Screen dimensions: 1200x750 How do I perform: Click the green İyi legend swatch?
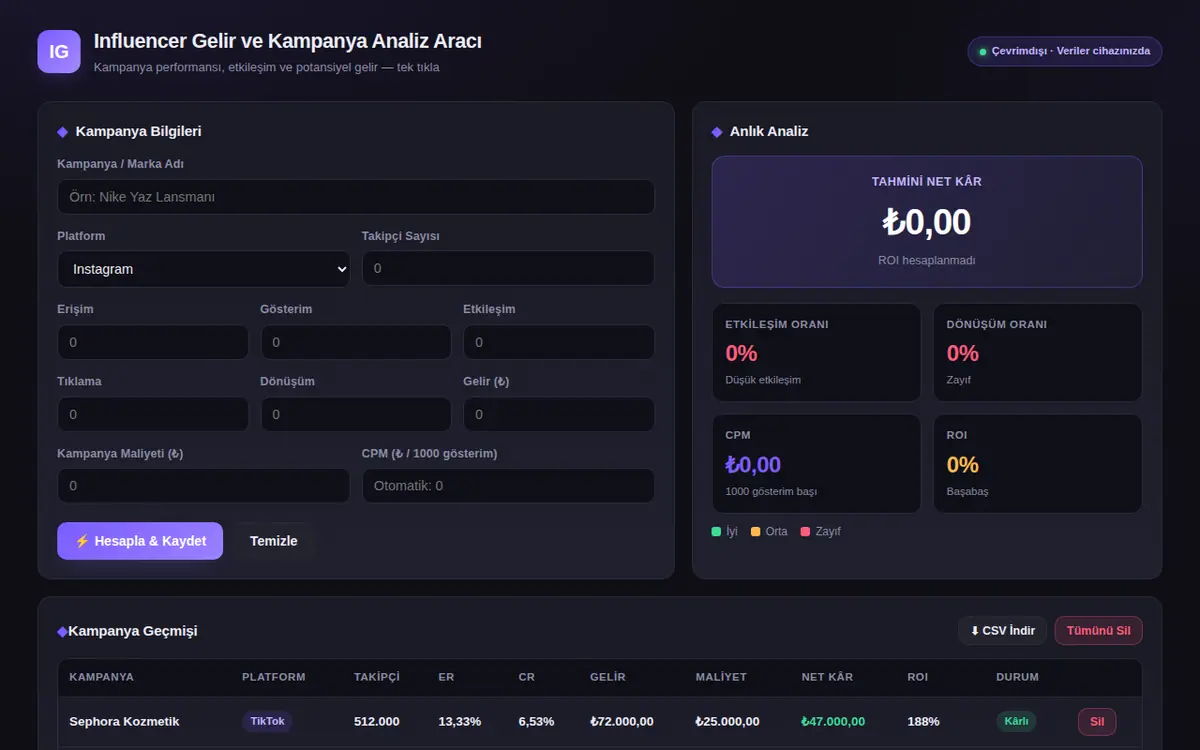717,532
